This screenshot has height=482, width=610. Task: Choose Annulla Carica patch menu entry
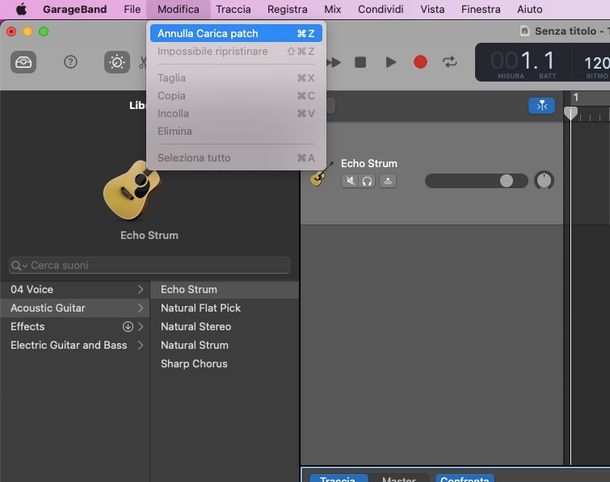236,33
